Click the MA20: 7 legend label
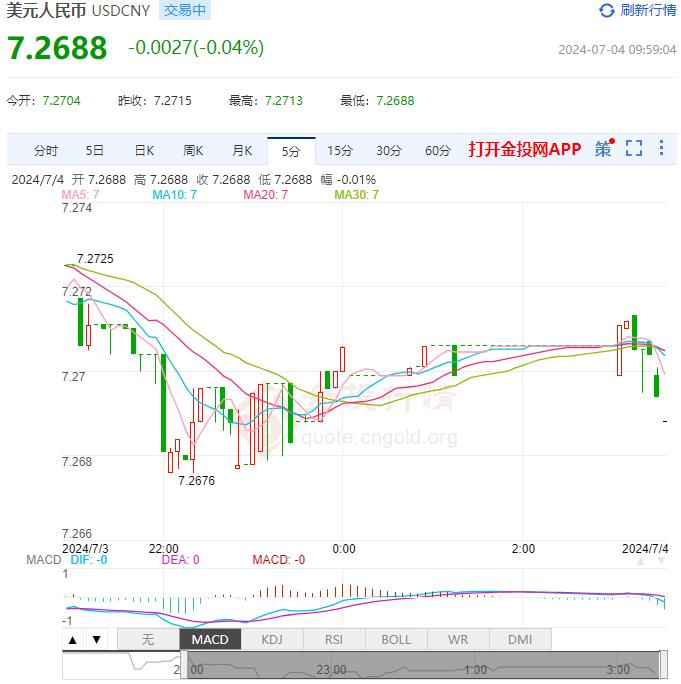 pyautogui.click(x=266, y=195)
